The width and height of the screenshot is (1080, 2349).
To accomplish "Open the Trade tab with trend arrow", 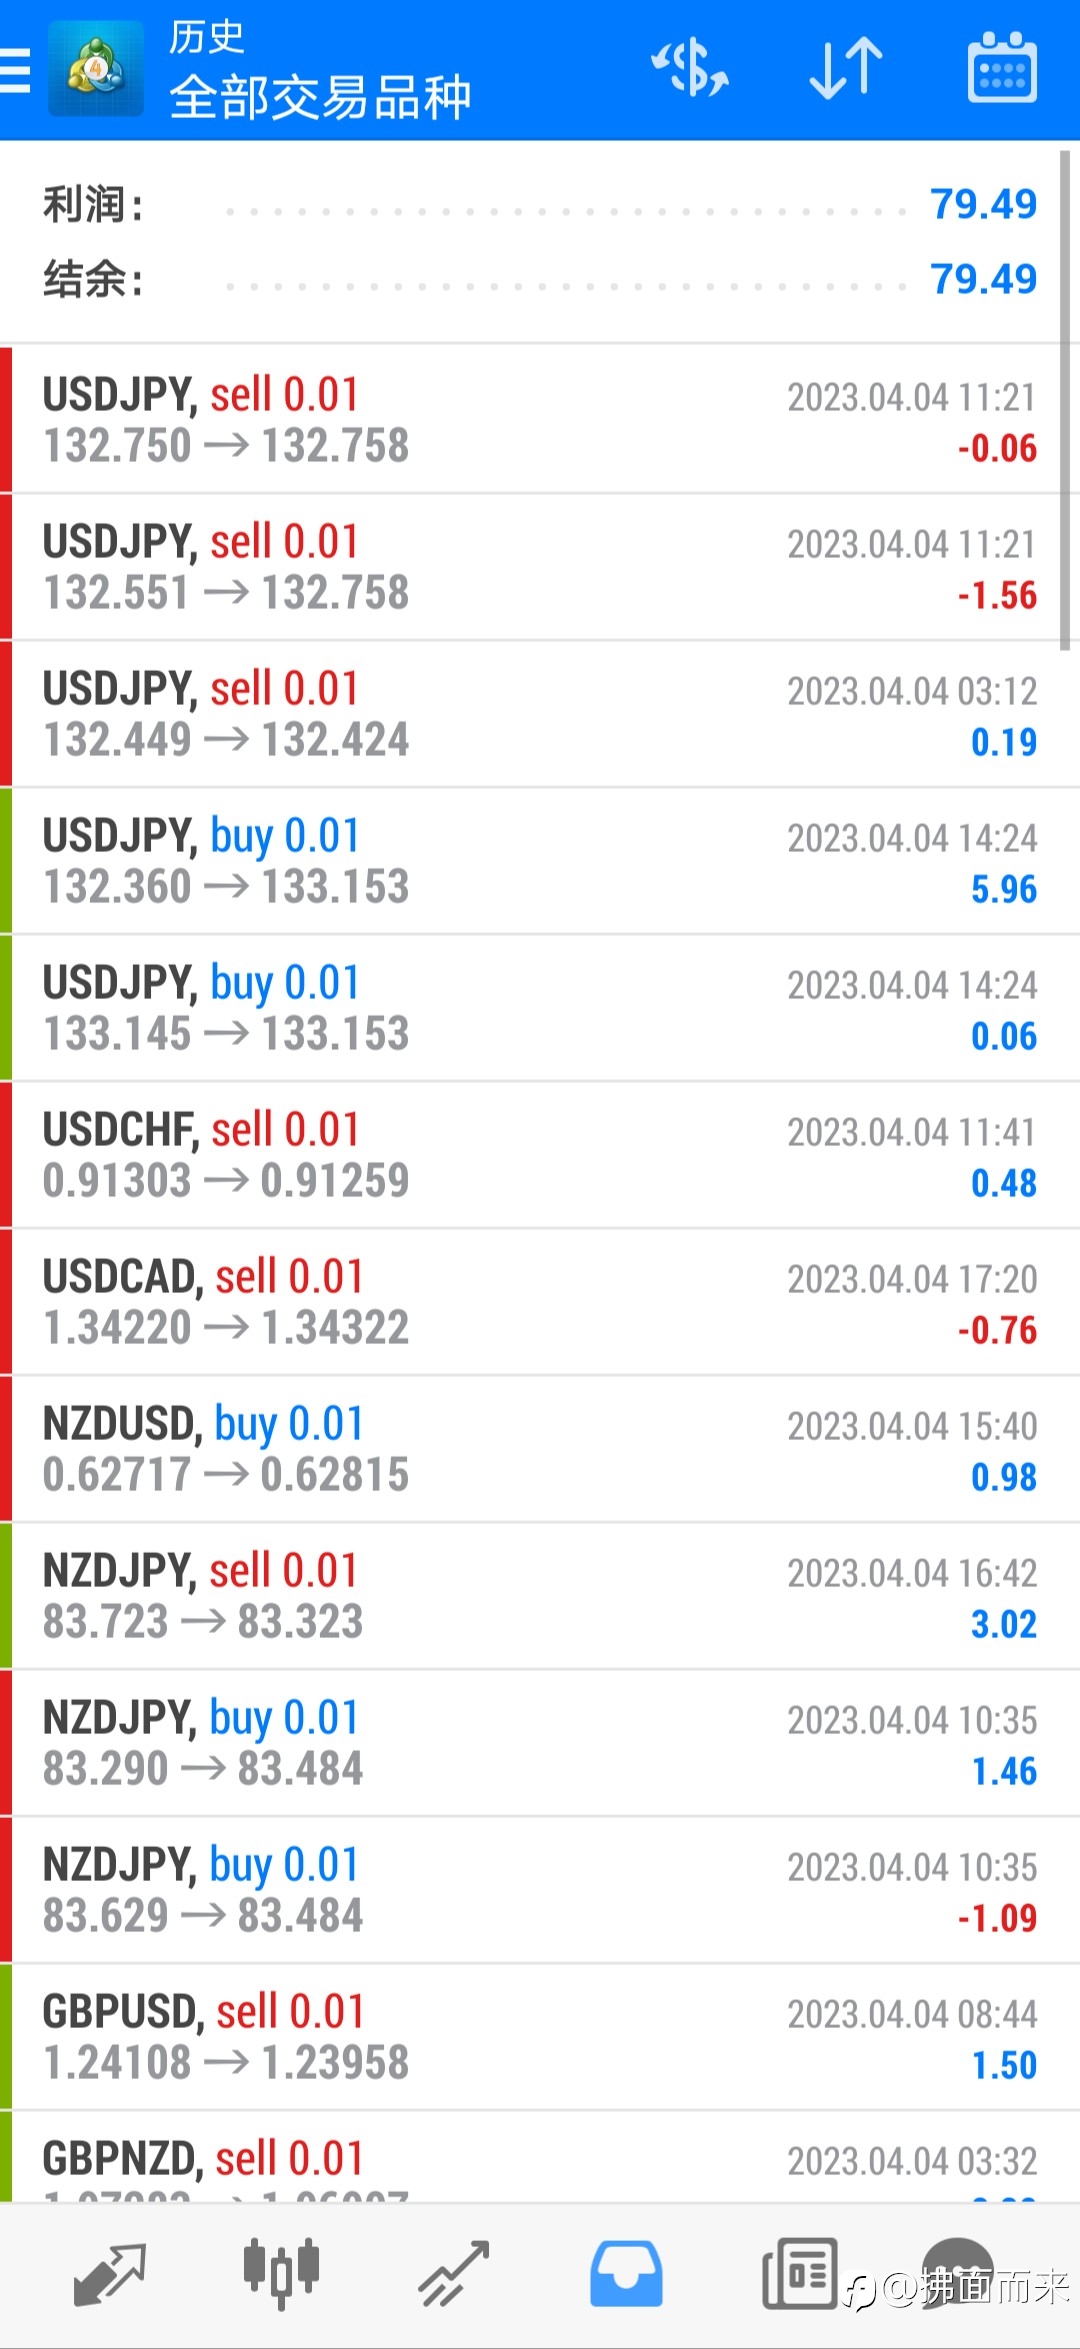I will point(453,2274).
